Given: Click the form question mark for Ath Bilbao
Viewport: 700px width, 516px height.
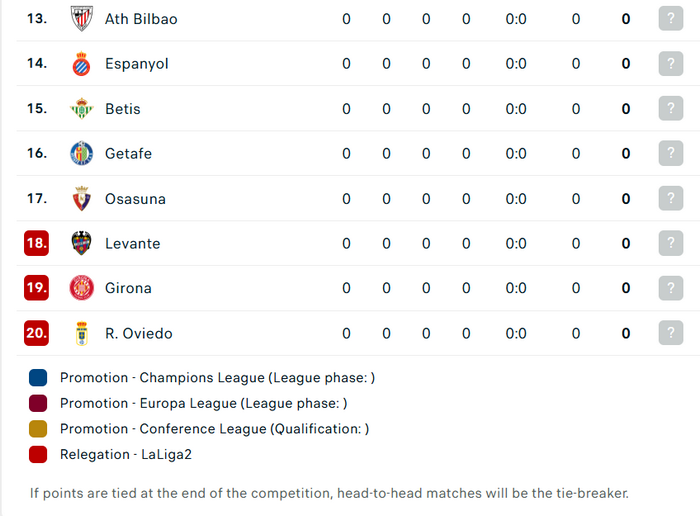Looking at the screenshot, I should click(x=671, y=18).
